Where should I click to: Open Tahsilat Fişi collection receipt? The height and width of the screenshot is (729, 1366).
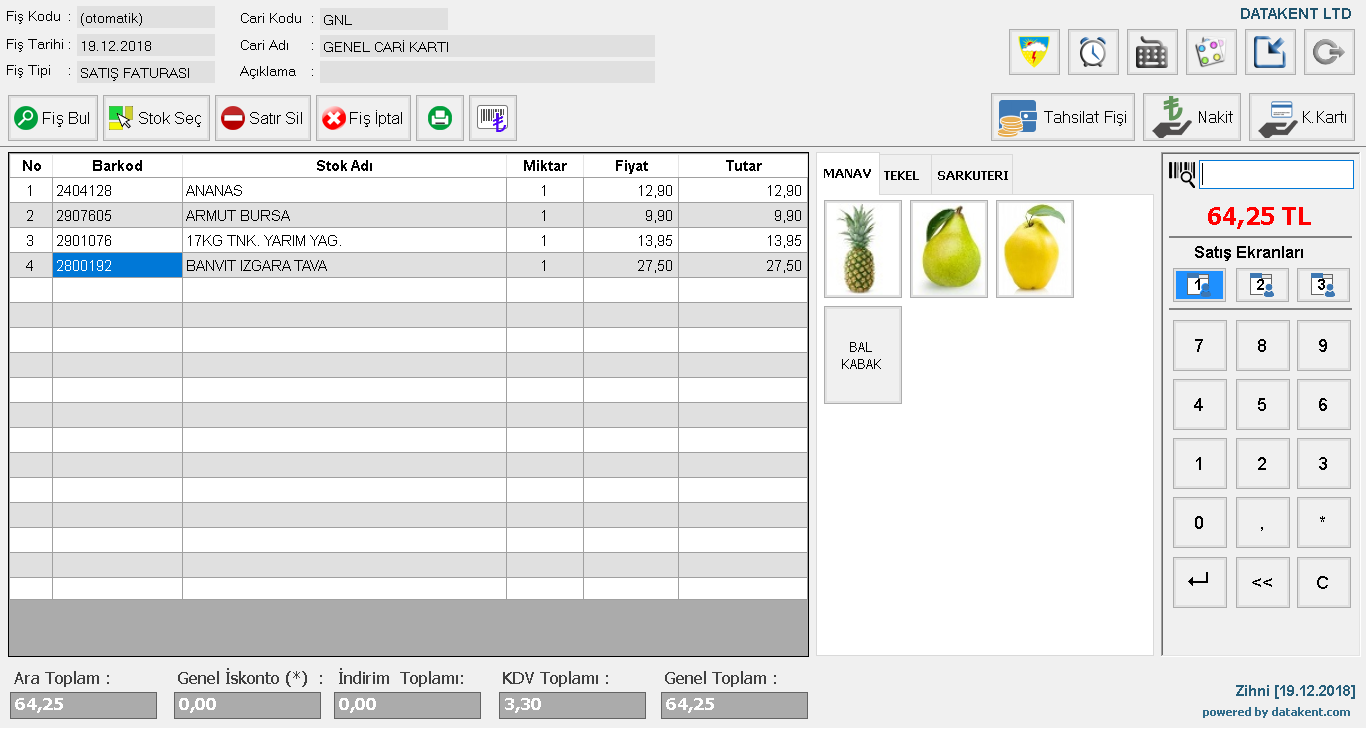pos(1063,117)
